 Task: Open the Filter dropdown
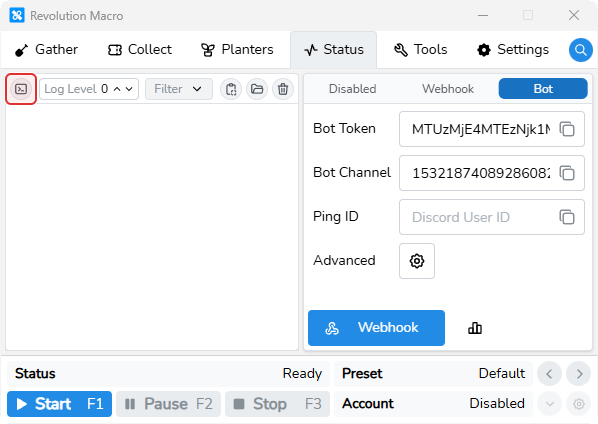pyautogui.click(x=178, y=89)
